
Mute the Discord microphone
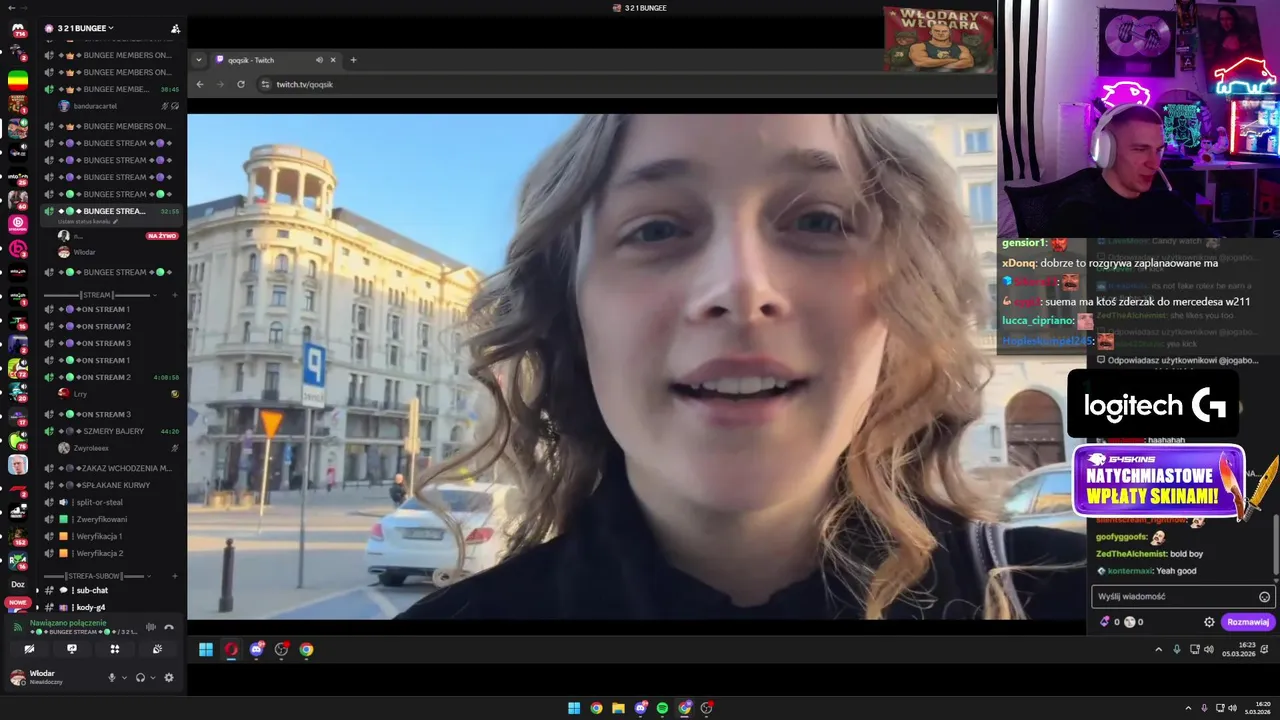point(112,677)
